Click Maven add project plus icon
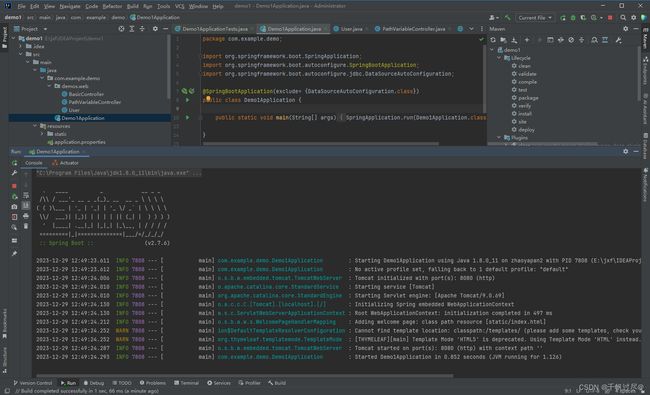The image size is (650, 395). click(x=527, y=40)
